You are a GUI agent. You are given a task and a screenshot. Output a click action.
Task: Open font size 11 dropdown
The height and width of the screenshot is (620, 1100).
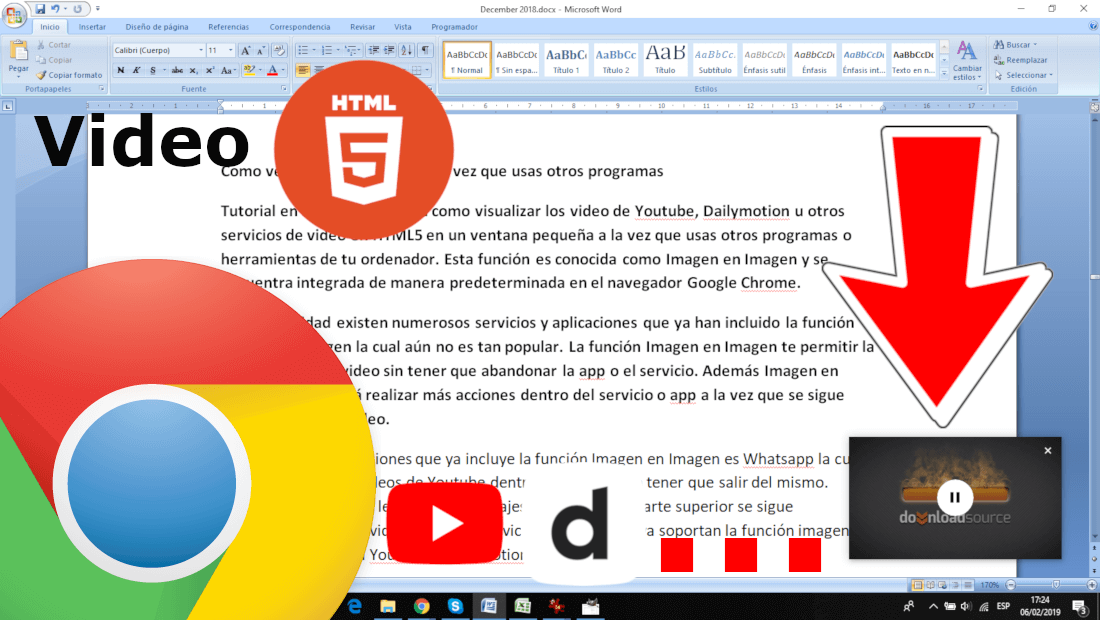(231, 50)
